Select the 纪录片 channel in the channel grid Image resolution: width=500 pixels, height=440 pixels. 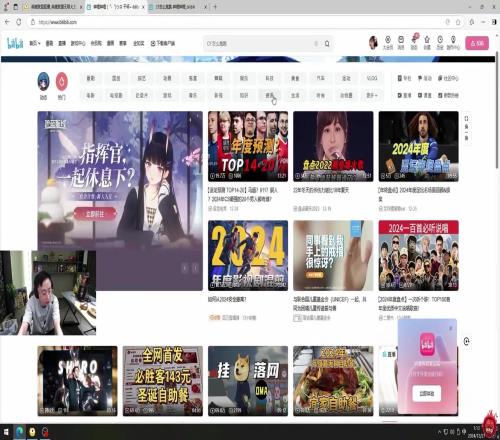tap(142, 95)
